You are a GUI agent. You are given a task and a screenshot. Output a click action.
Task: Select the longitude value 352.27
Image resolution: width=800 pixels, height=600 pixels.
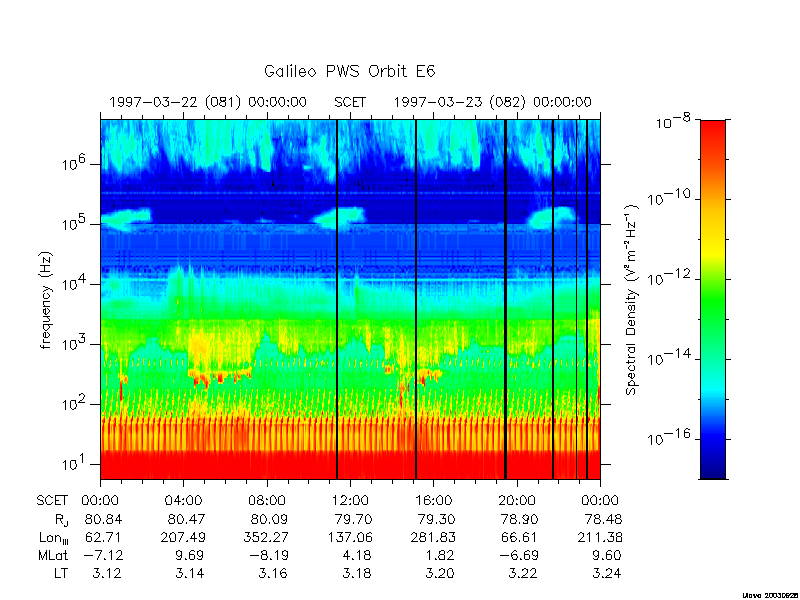266,537
